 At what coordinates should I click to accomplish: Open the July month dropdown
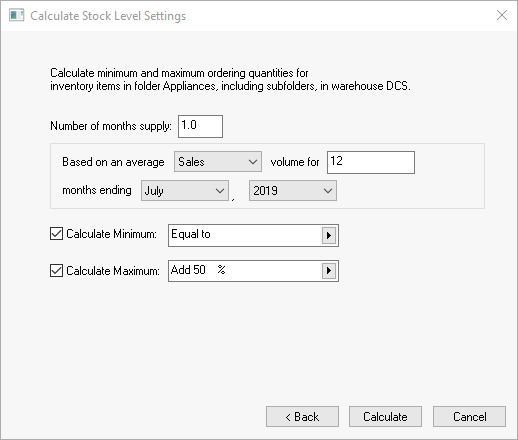(x=185, y=191)
